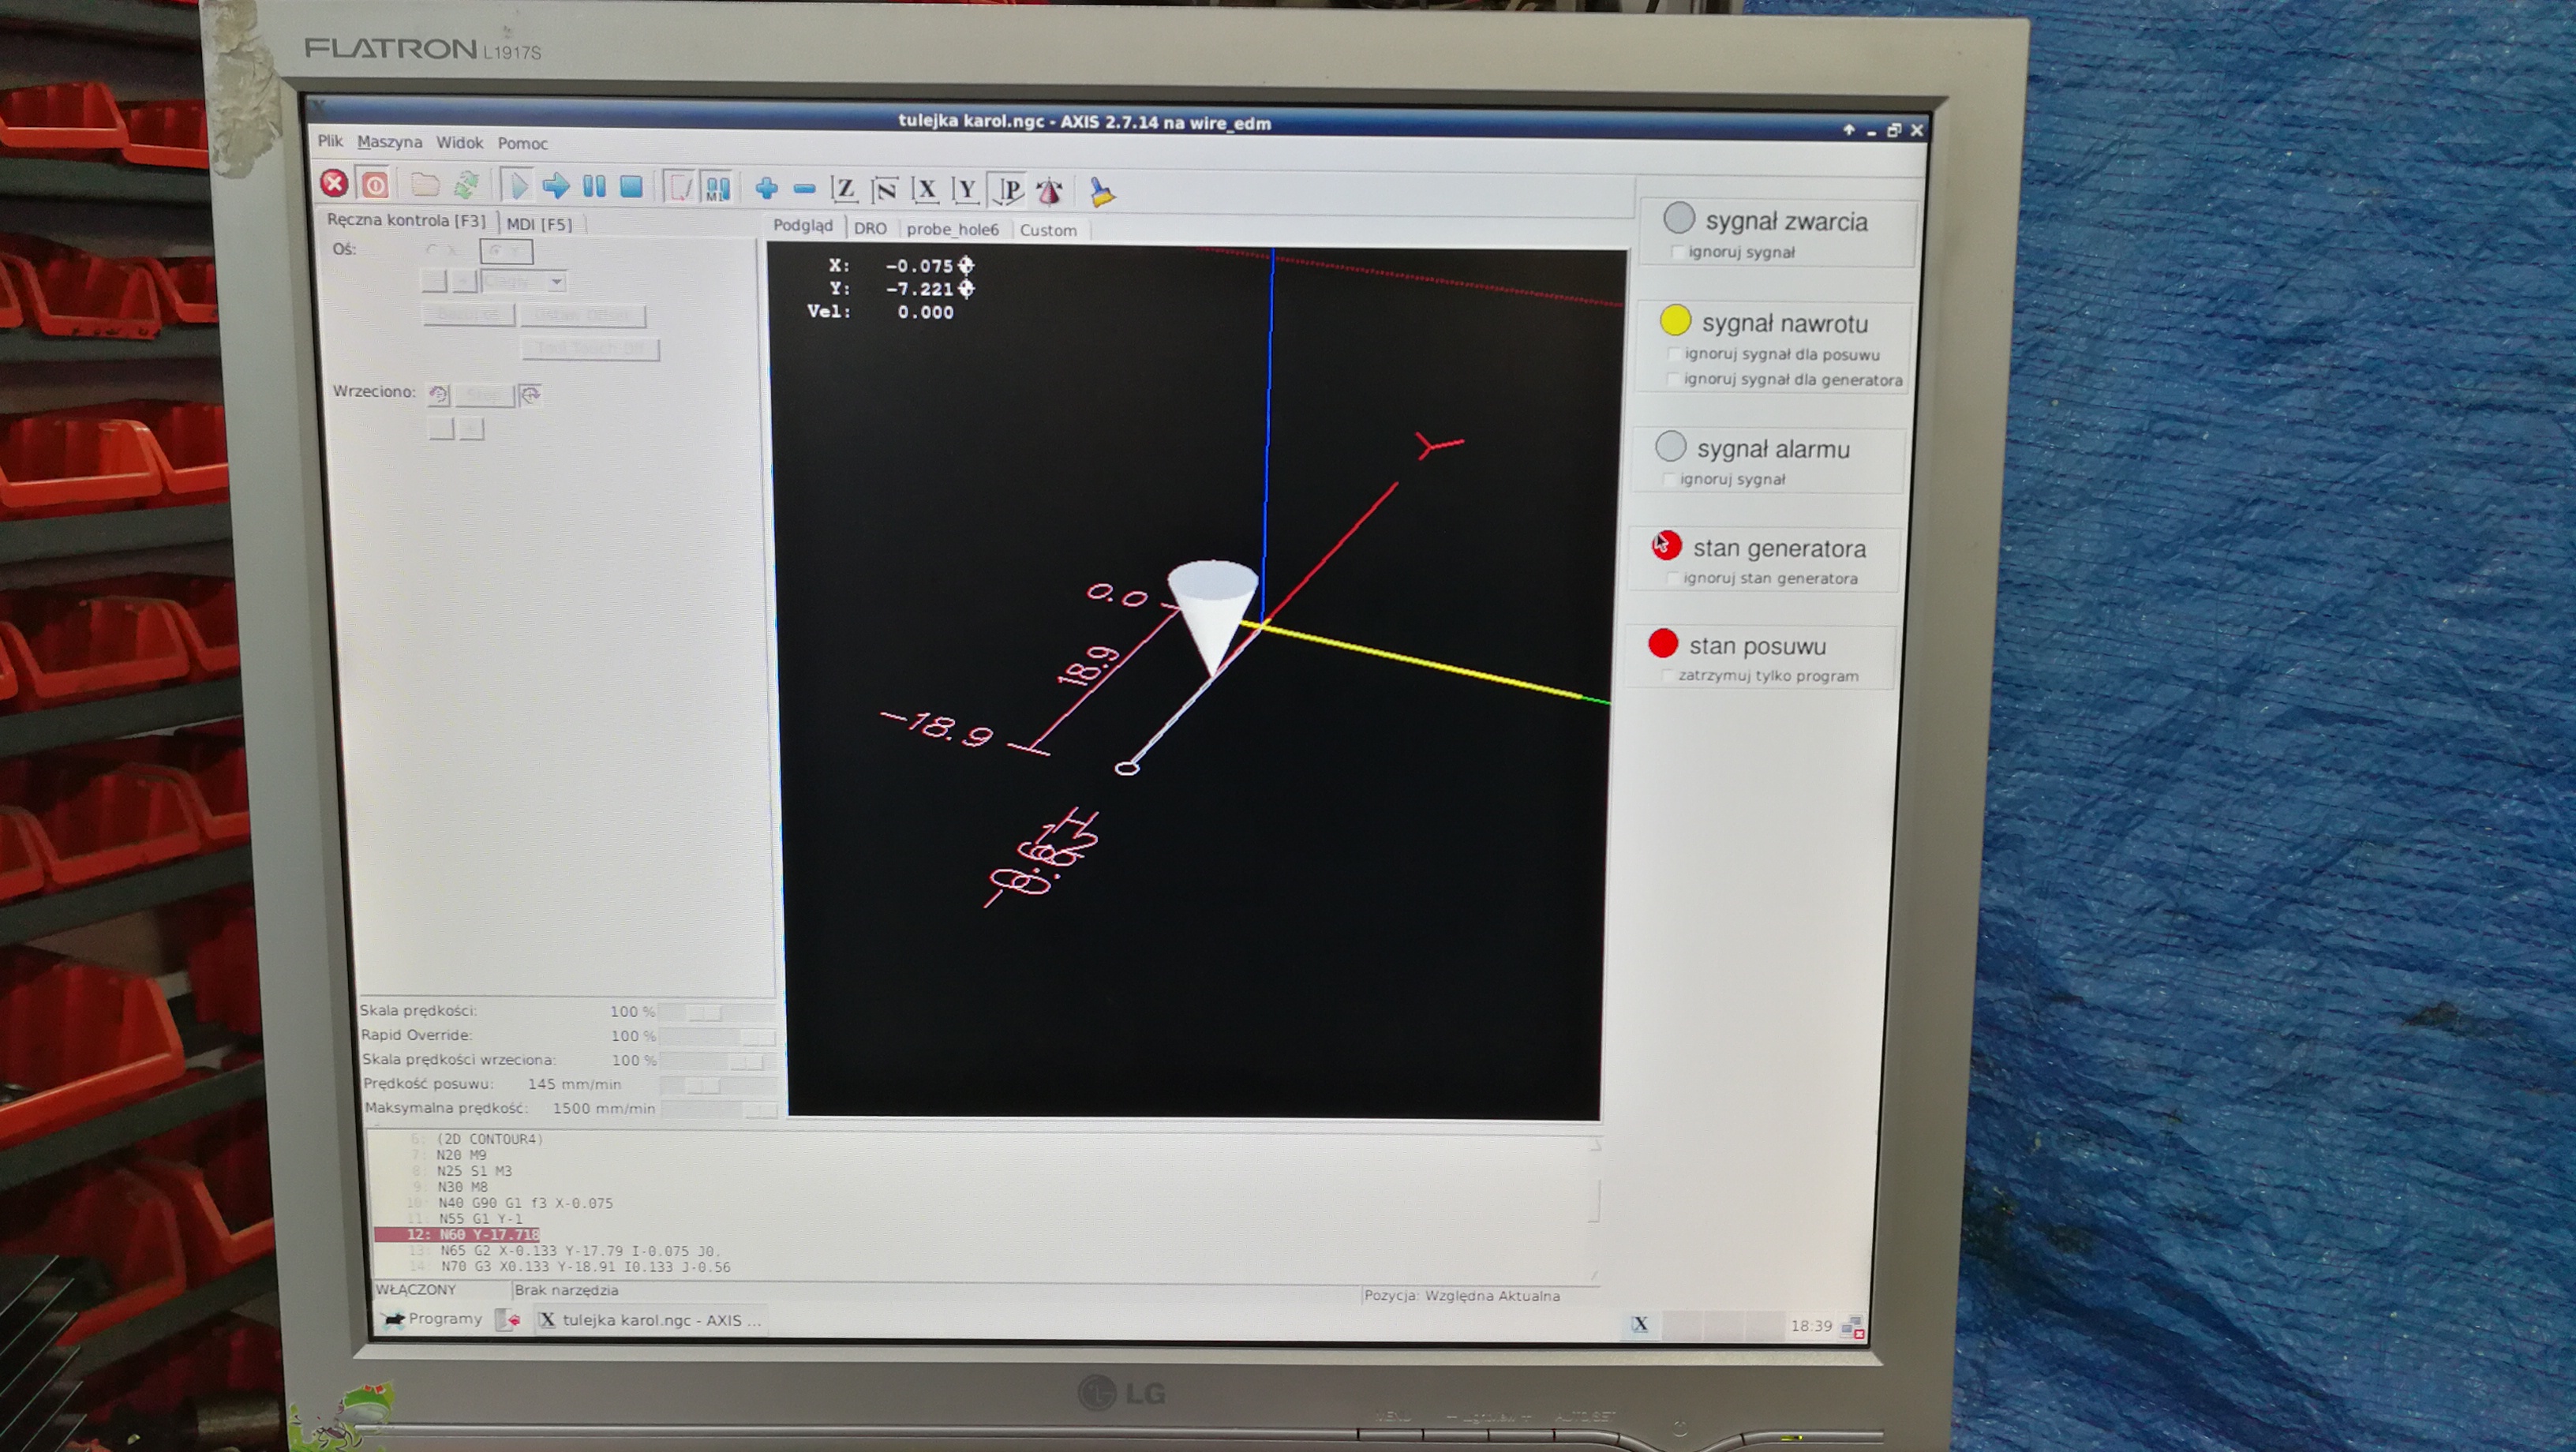2576x1452 pixels.
Task: Click the yellow sygnał nawrotu indicator
Action: [1676, 320]
